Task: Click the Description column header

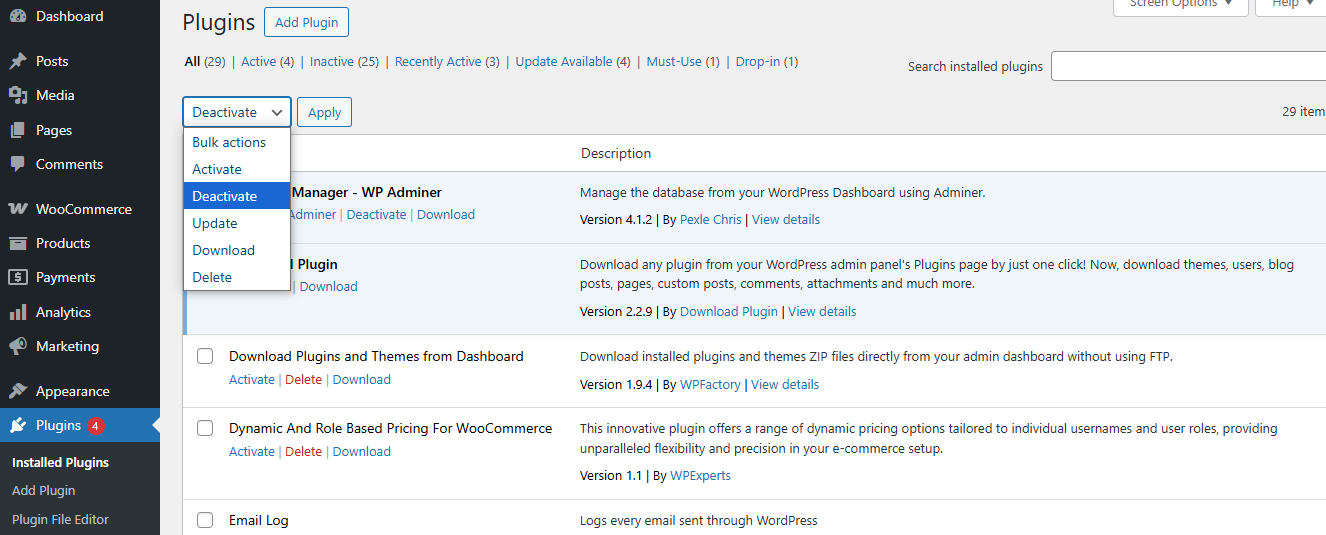Action: pos(616,153)
